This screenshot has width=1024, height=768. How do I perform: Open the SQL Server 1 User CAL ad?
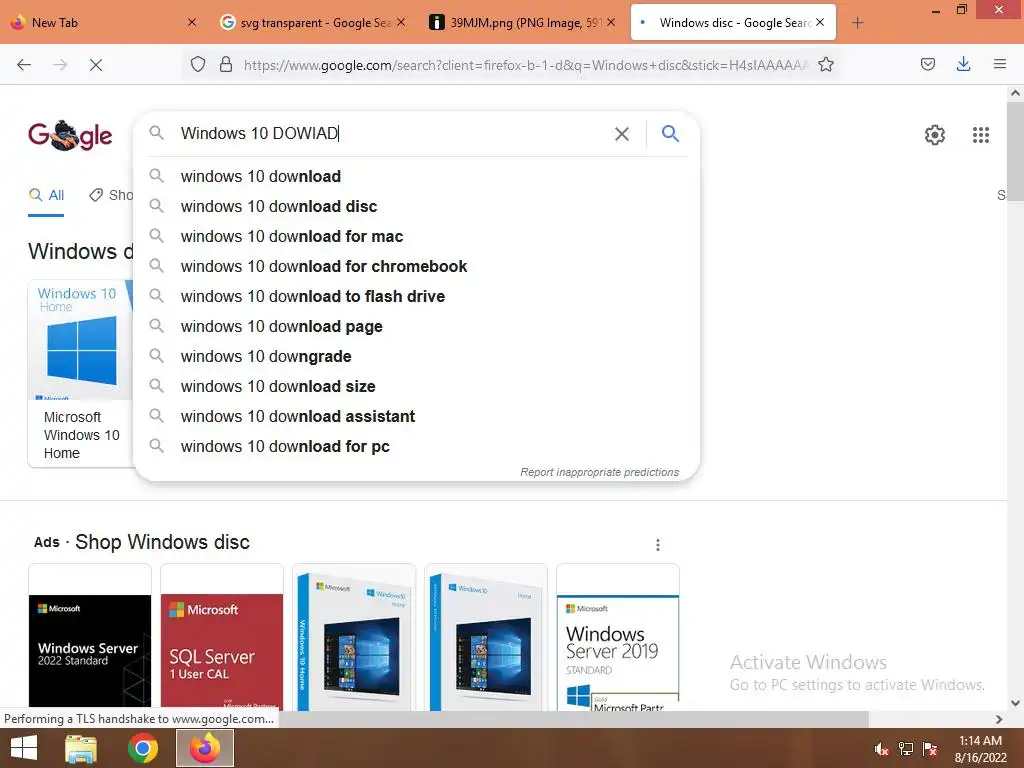[x=222, y=637]
